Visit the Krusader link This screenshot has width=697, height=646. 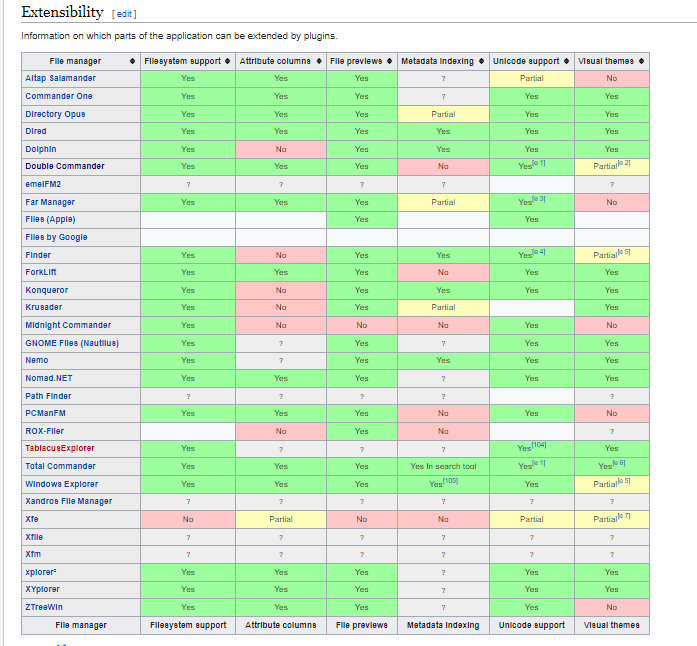pyautogui.click(x=44, y=307)
